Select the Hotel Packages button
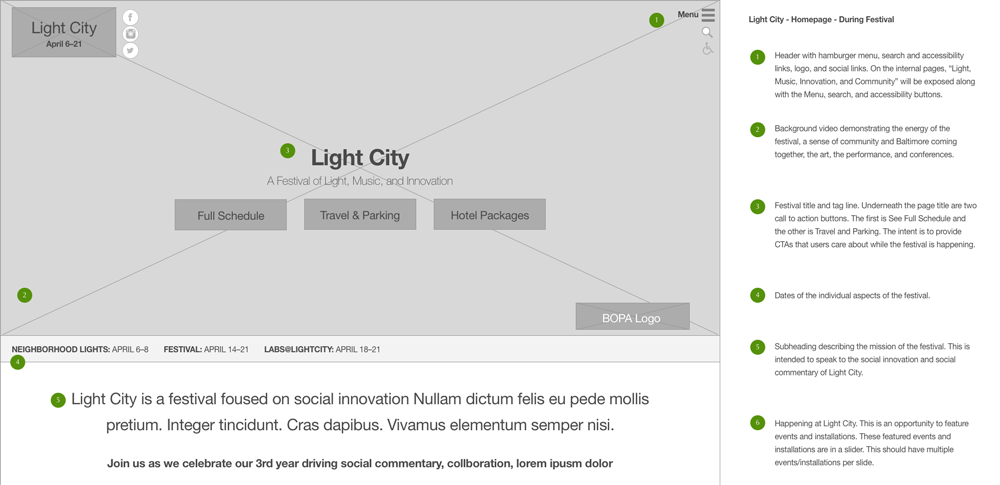1000x485 pixels. click(x=490, y=214)
